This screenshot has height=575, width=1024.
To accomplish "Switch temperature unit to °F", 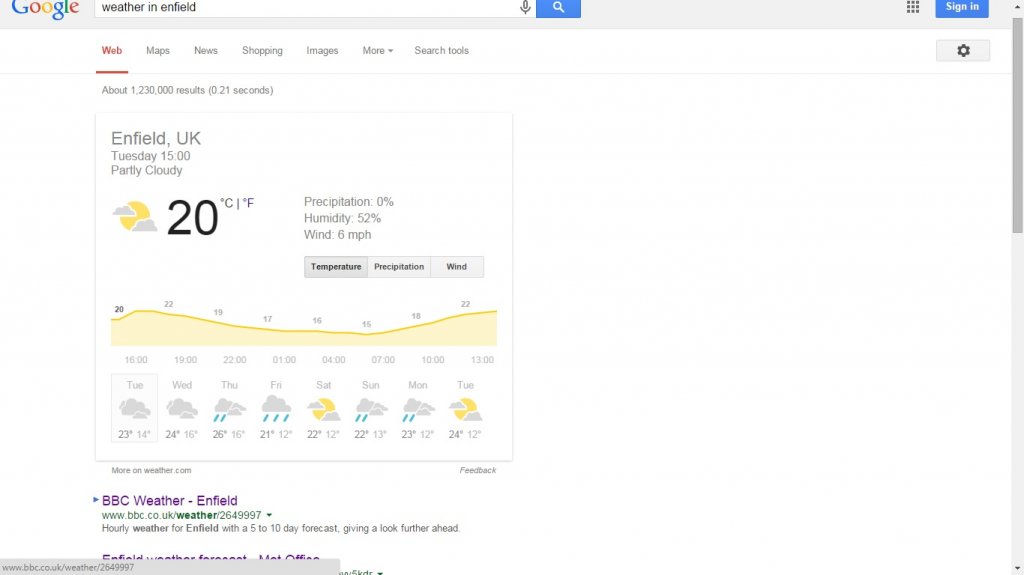I will pos(248,203).
